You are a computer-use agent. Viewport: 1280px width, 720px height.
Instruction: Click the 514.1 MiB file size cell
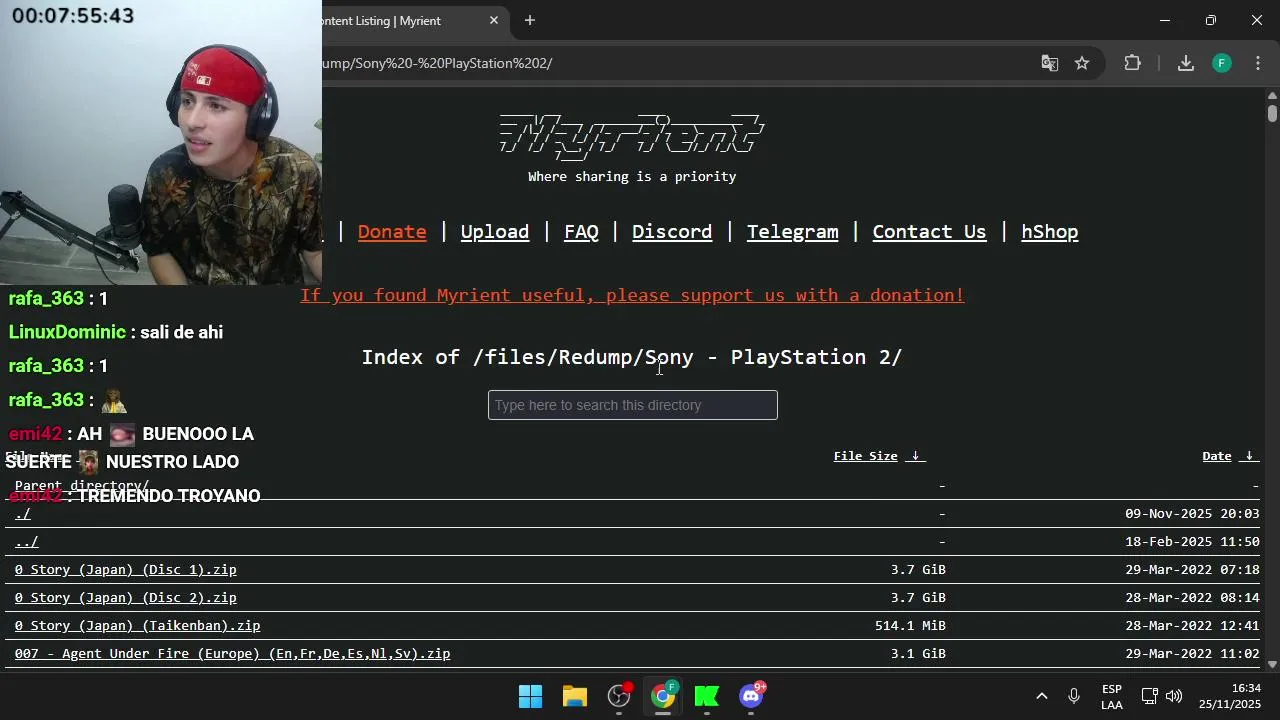[910, 626]
